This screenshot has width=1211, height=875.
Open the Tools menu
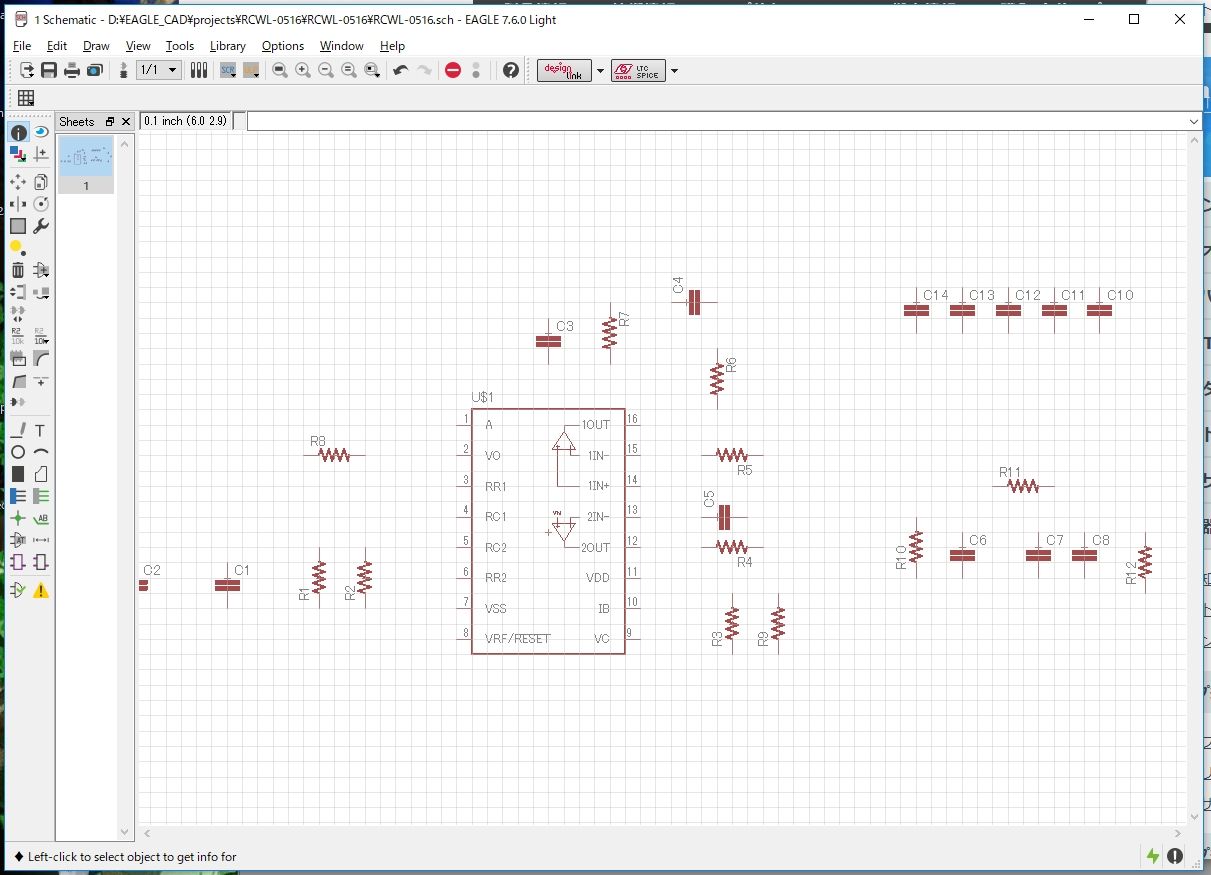coord(180,46)
